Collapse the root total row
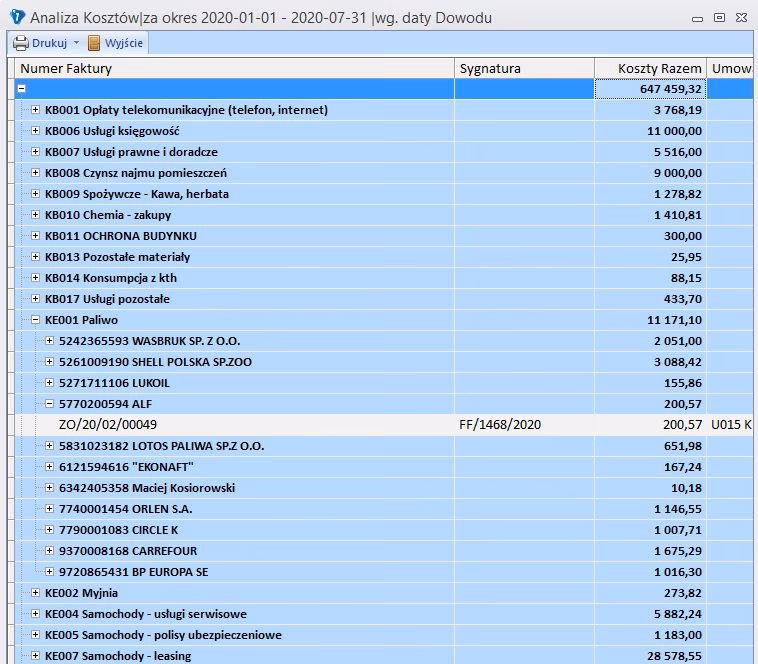 pos(21,88)
